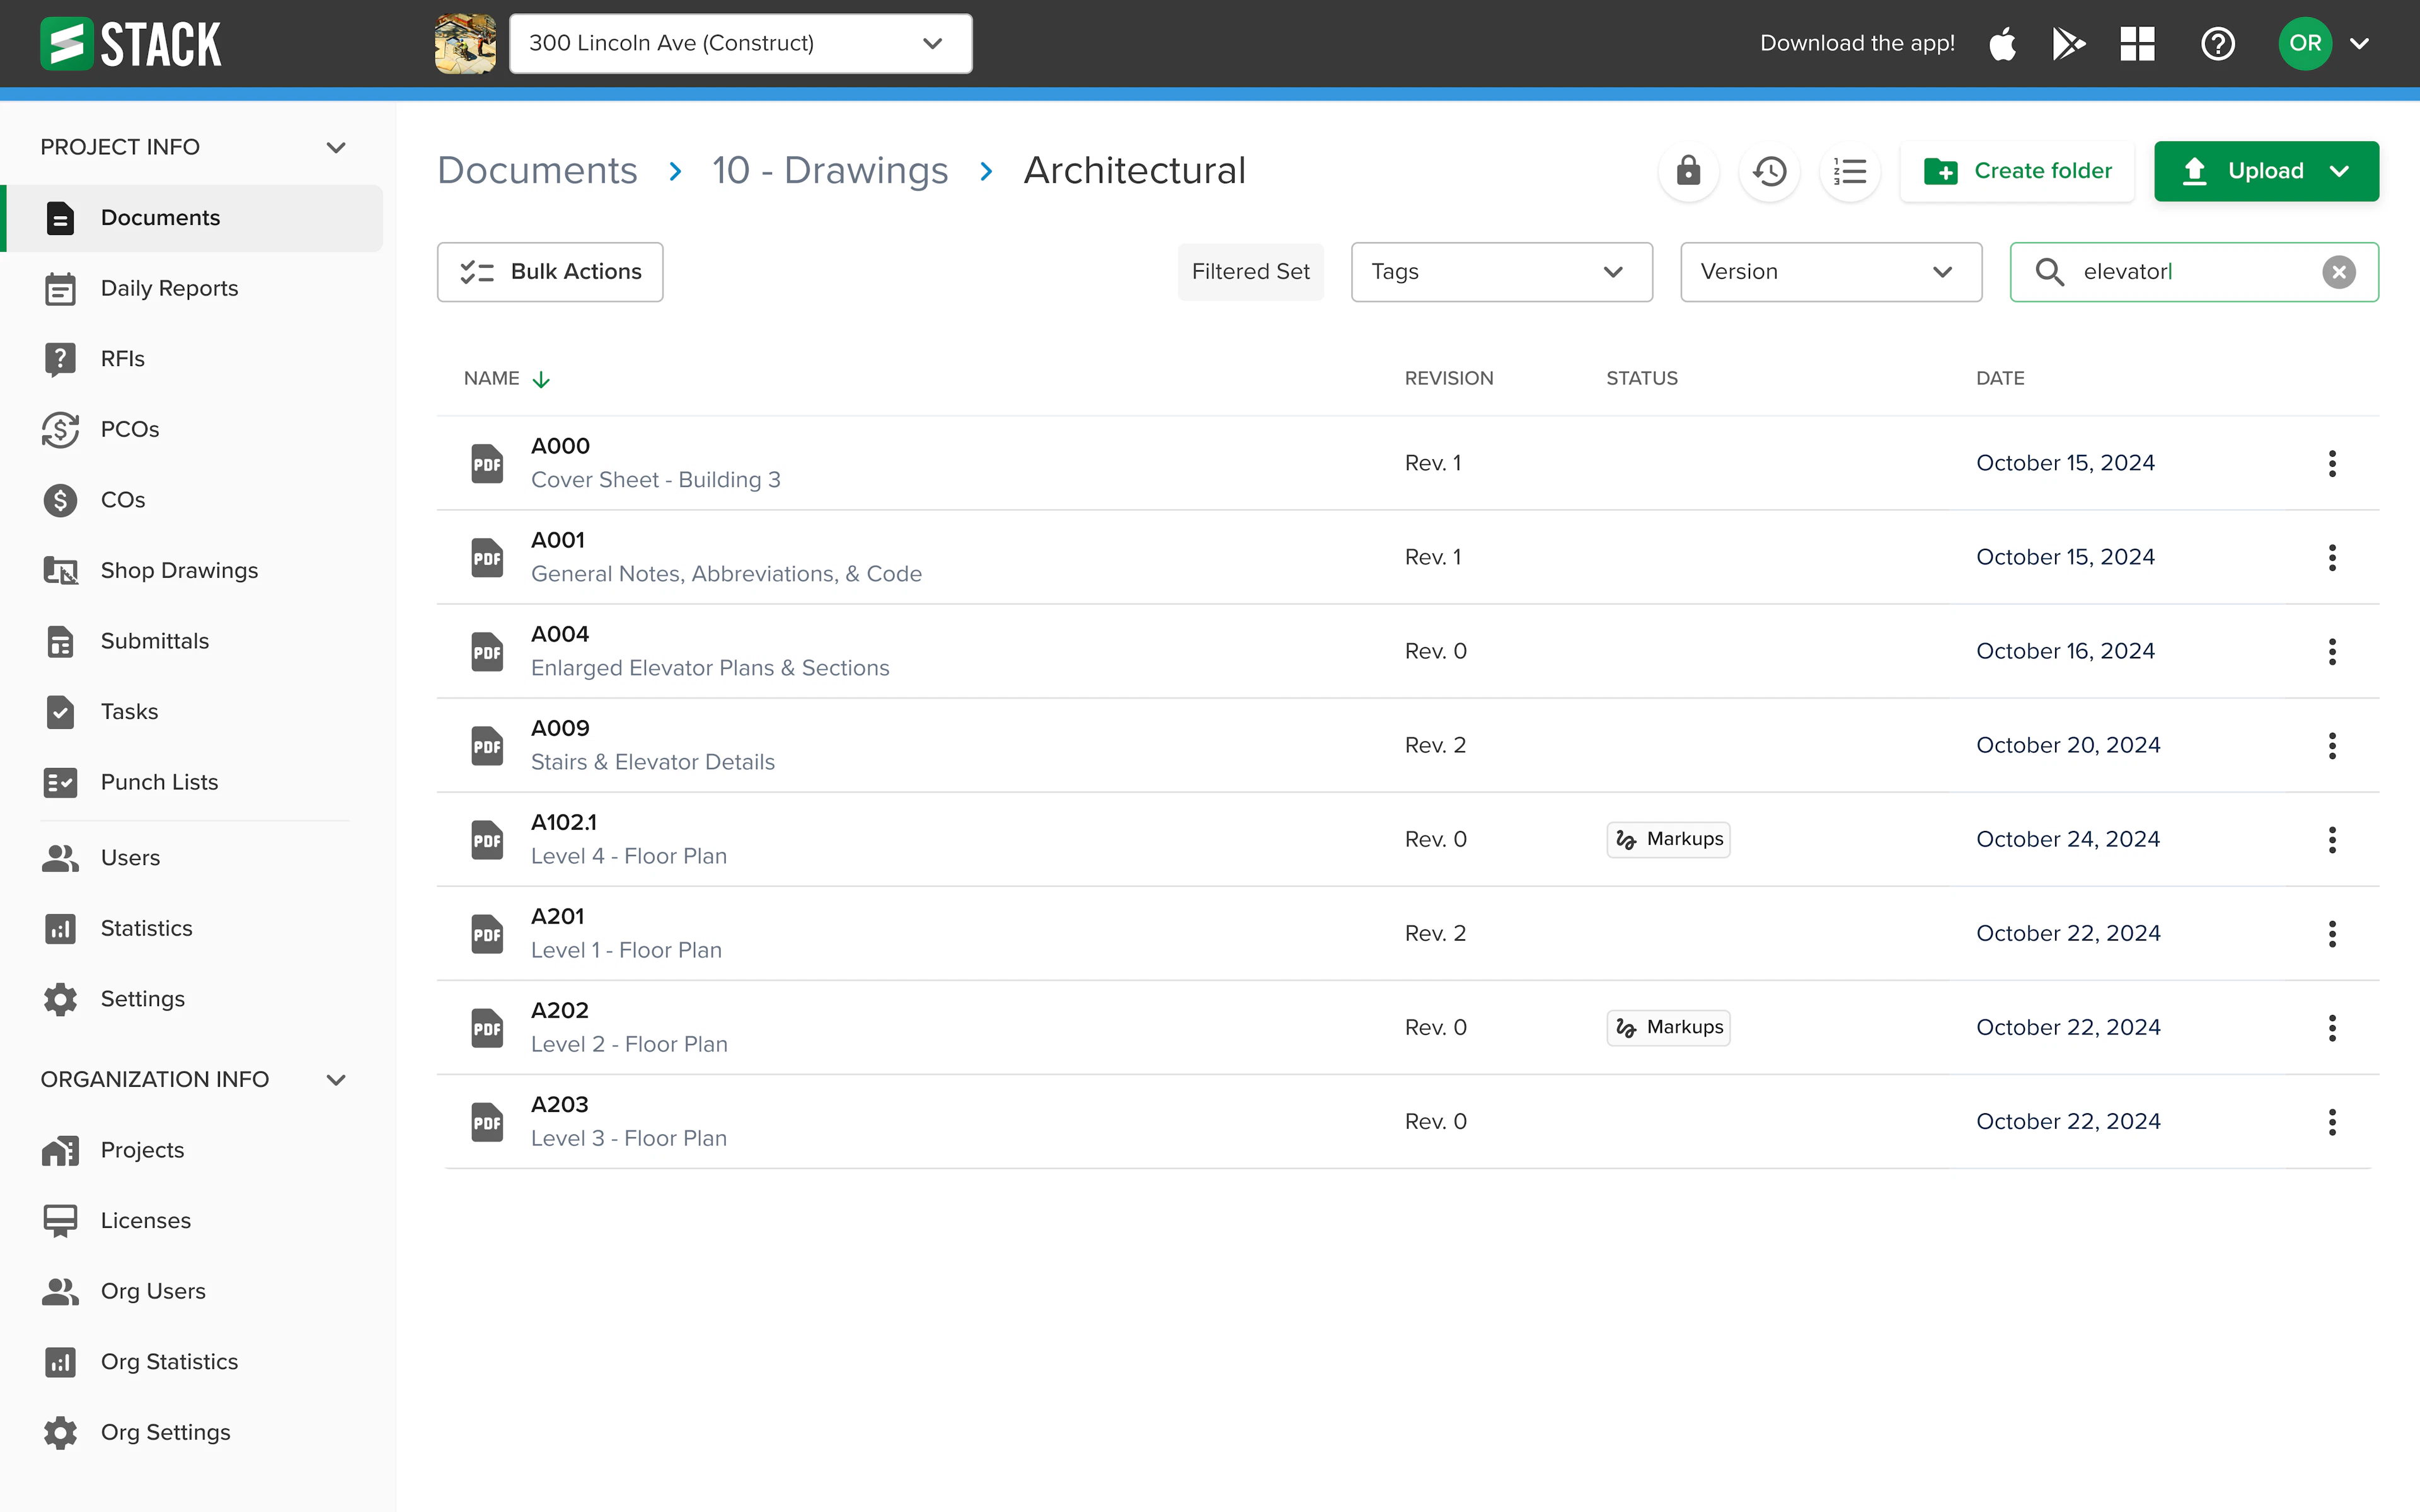Click the lock permissions icon
The image size is (2420, 1512).
[x=1688, y=171]
